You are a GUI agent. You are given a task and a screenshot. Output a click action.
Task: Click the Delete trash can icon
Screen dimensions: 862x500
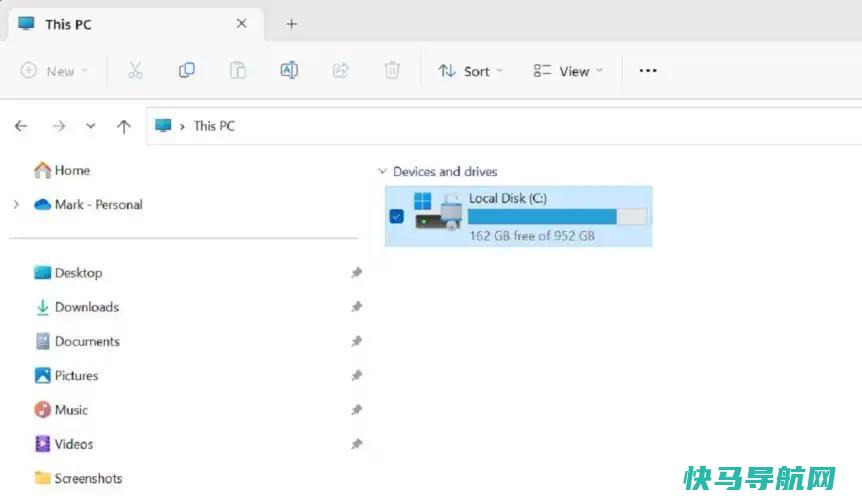tap(392, 70)
